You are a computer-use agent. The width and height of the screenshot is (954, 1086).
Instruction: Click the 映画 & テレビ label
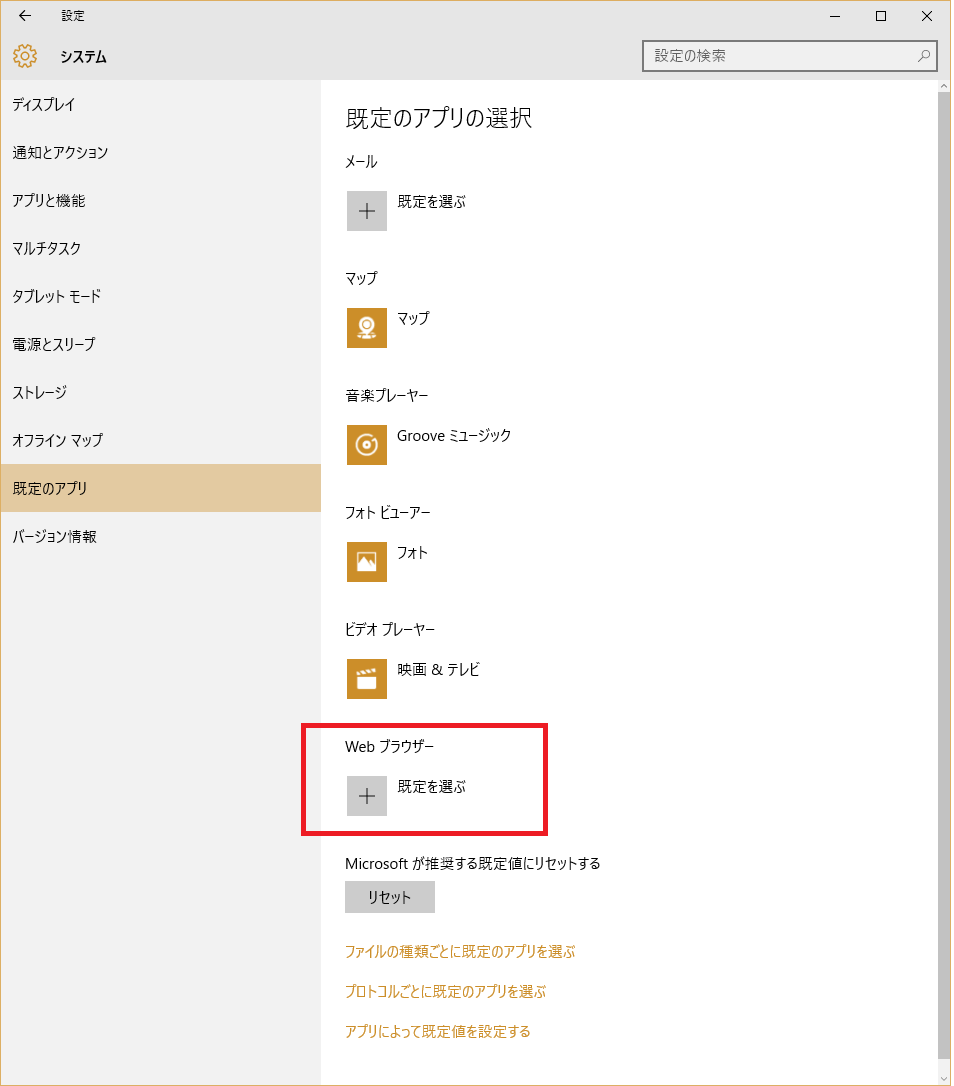click(438, 670)
